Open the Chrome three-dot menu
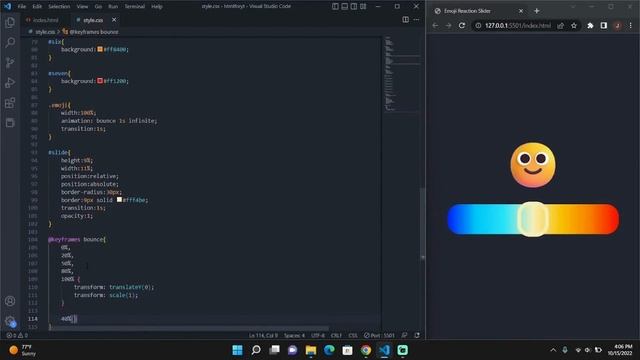Screen dimensions: 640x360 [x=631, y=25]
